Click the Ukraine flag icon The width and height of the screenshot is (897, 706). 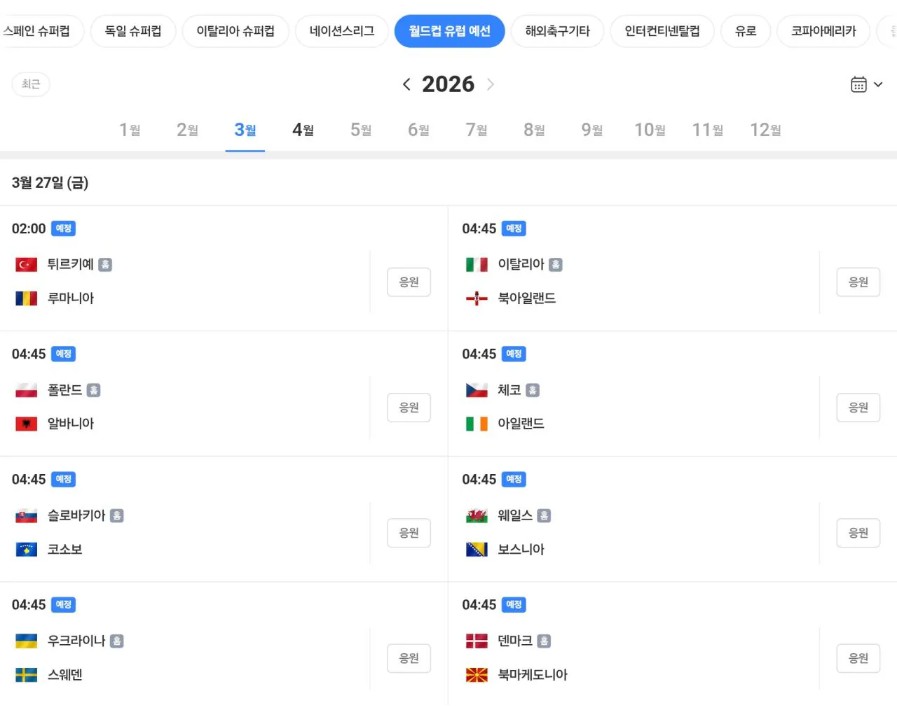[28, 641]
